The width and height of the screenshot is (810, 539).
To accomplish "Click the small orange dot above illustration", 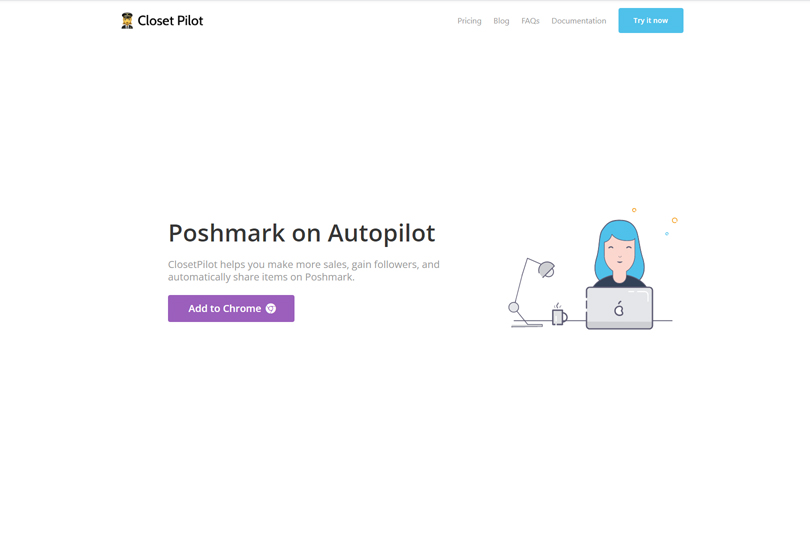I will point(634,210).
